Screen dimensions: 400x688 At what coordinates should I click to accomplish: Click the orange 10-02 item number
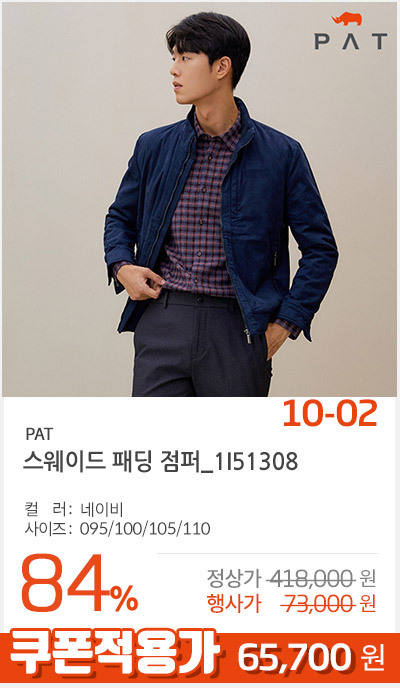(x=330, y=414)
